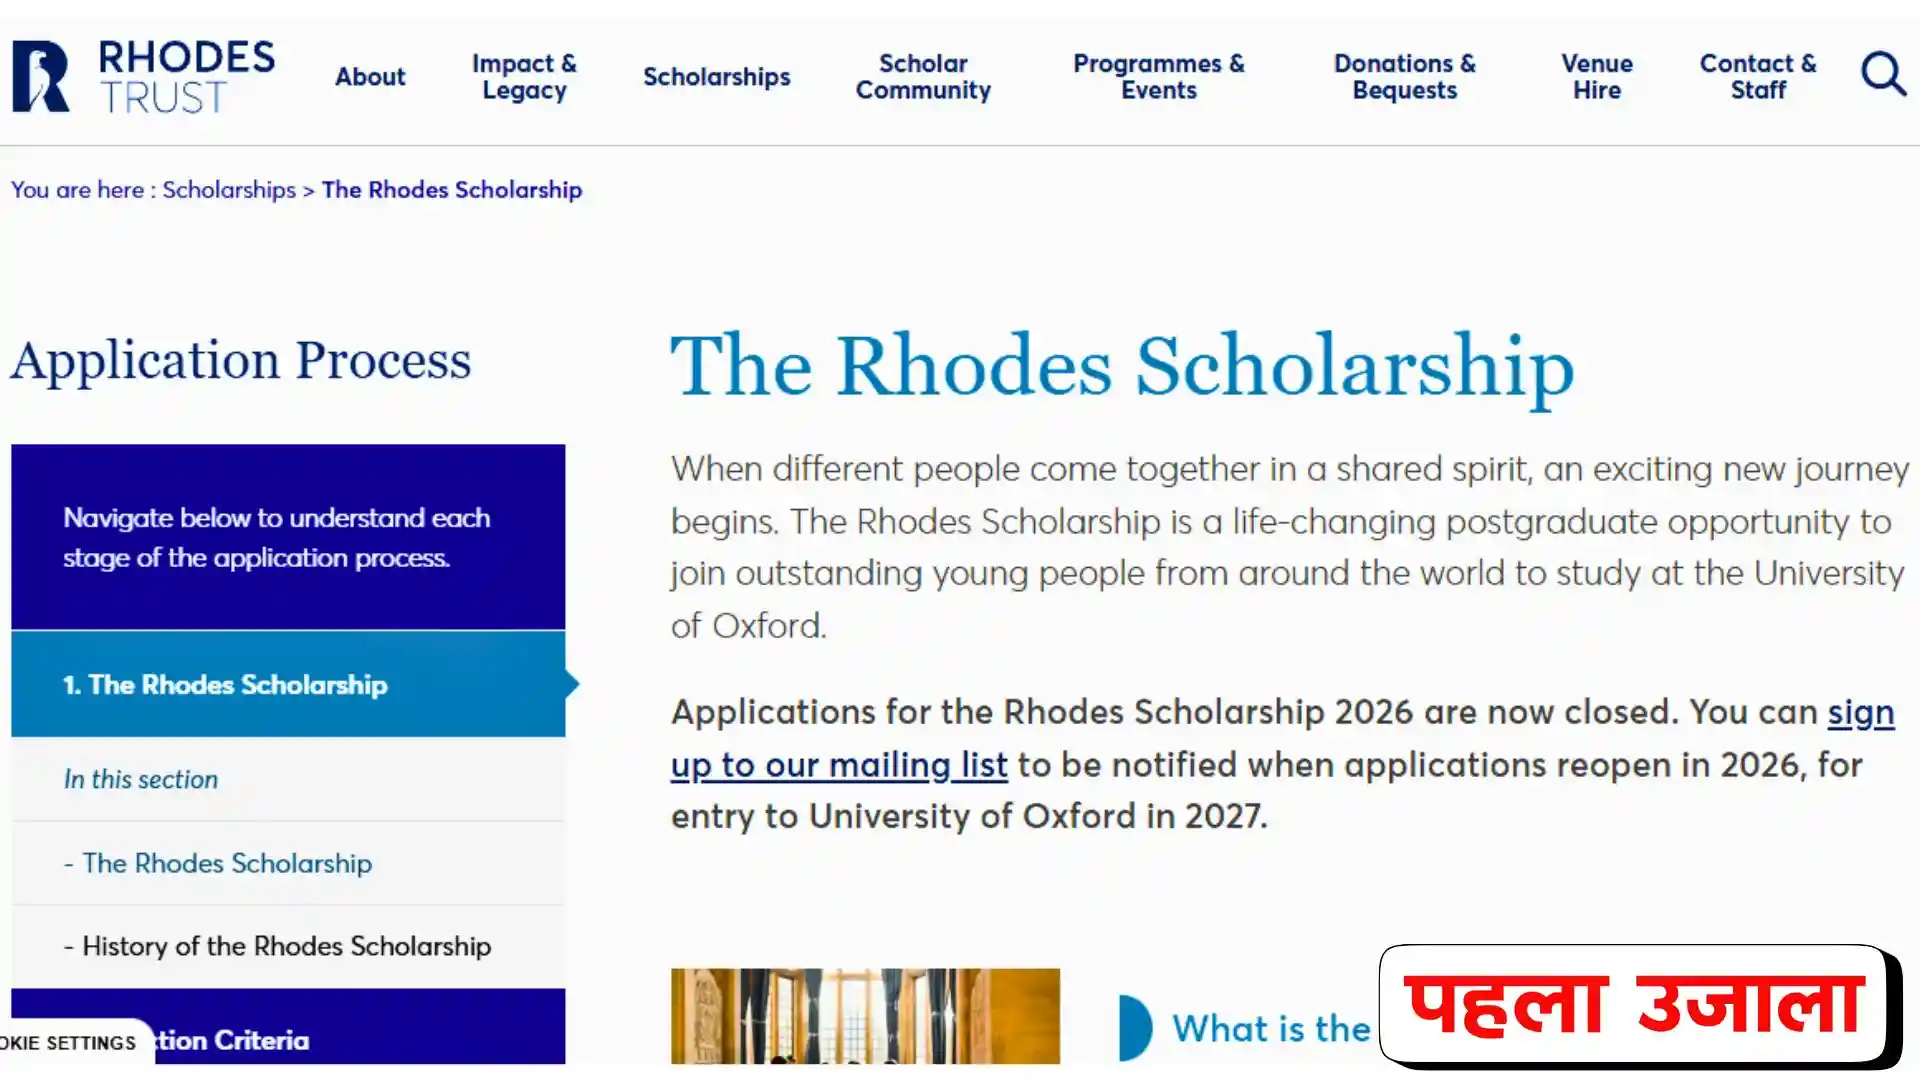Open Venue Hire from the navigation bar
Image resolution: width=1920 pixels, height=1080 pixels.
pos(1596,77)
